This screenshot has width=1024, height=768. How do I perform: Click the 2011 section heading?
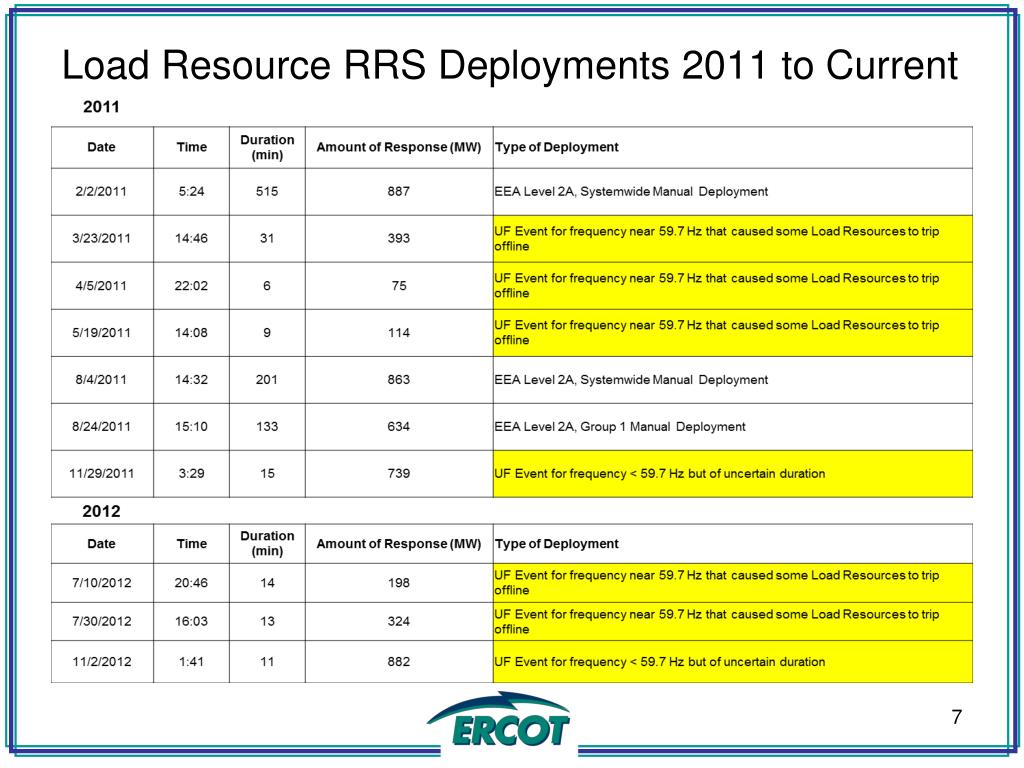[x=101, y=106]
